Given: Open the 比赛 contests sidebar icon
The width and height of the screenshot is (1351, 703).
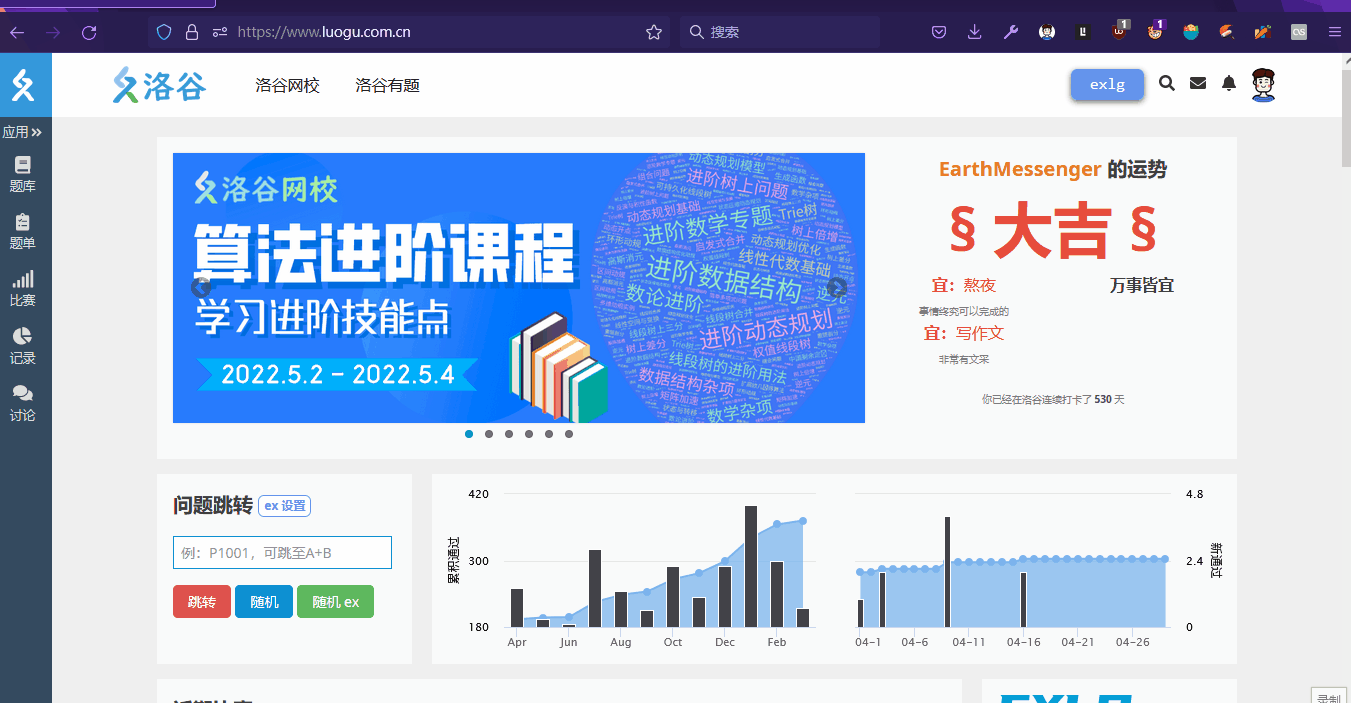Looking at the screenshot, I should 26,287.
